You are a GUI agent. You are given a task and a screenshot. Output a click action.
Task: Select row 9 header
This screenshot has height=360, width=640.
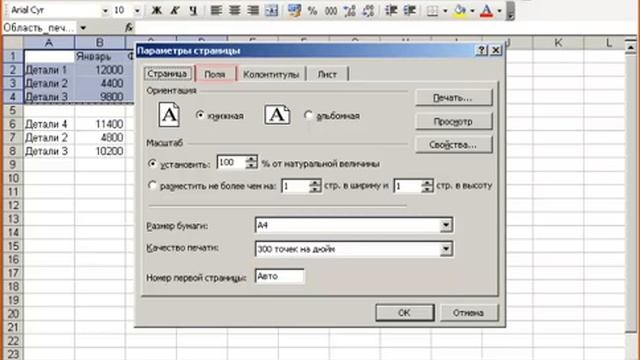click(13, 164)
